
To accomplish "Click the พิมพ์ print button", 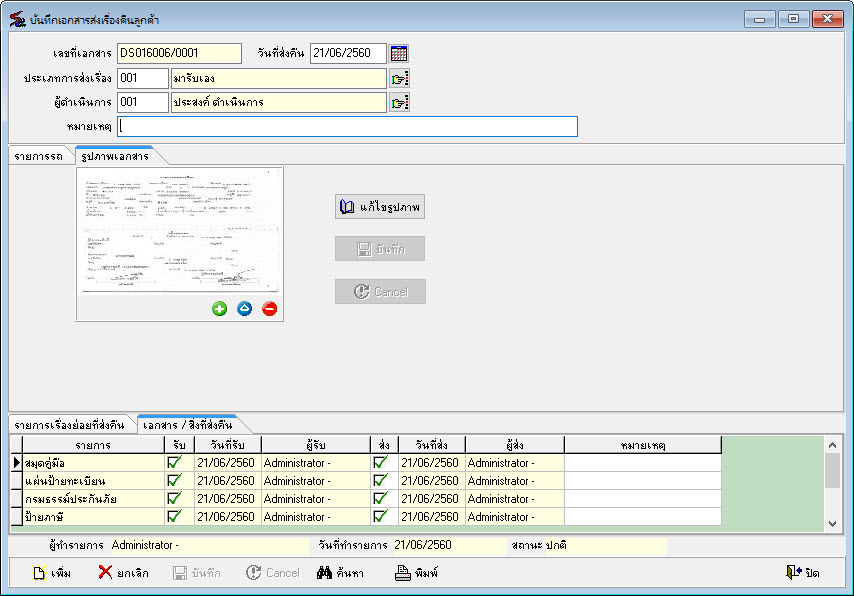I will point(417,573).
